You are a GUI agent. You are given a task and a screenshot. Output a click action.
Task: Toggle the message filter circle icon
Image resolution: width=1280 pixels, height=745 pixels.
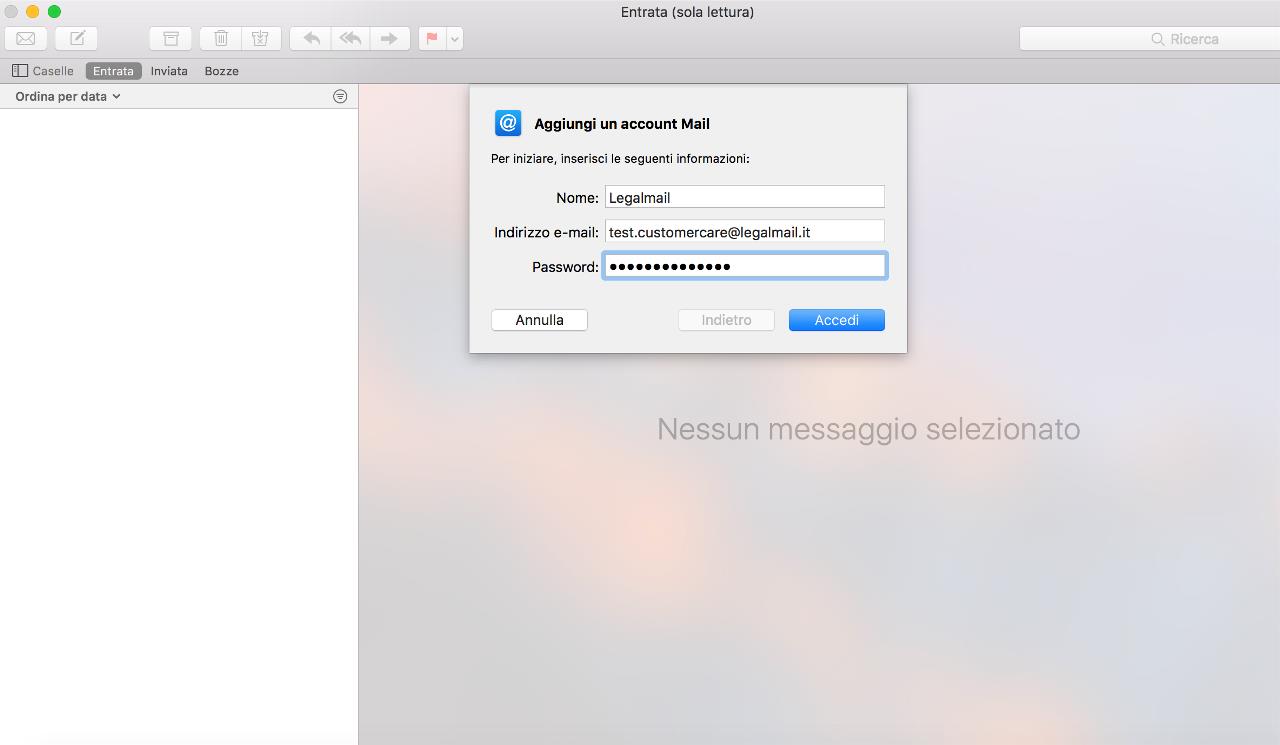pyautogui.click(x=340, y=97)
